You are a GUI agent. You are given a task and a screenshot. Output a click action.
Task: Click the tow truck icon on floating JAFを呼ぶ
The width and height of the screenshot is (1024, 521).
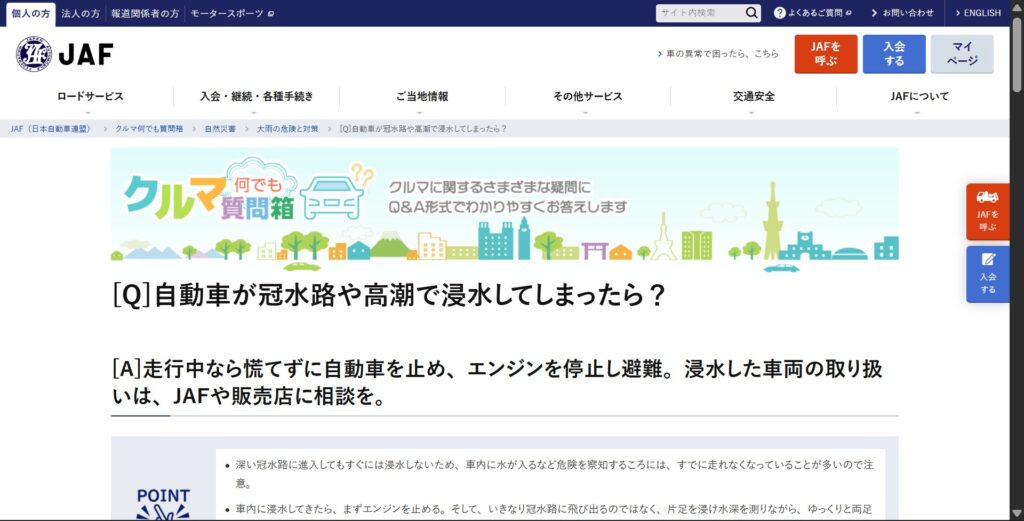(987, 197)
